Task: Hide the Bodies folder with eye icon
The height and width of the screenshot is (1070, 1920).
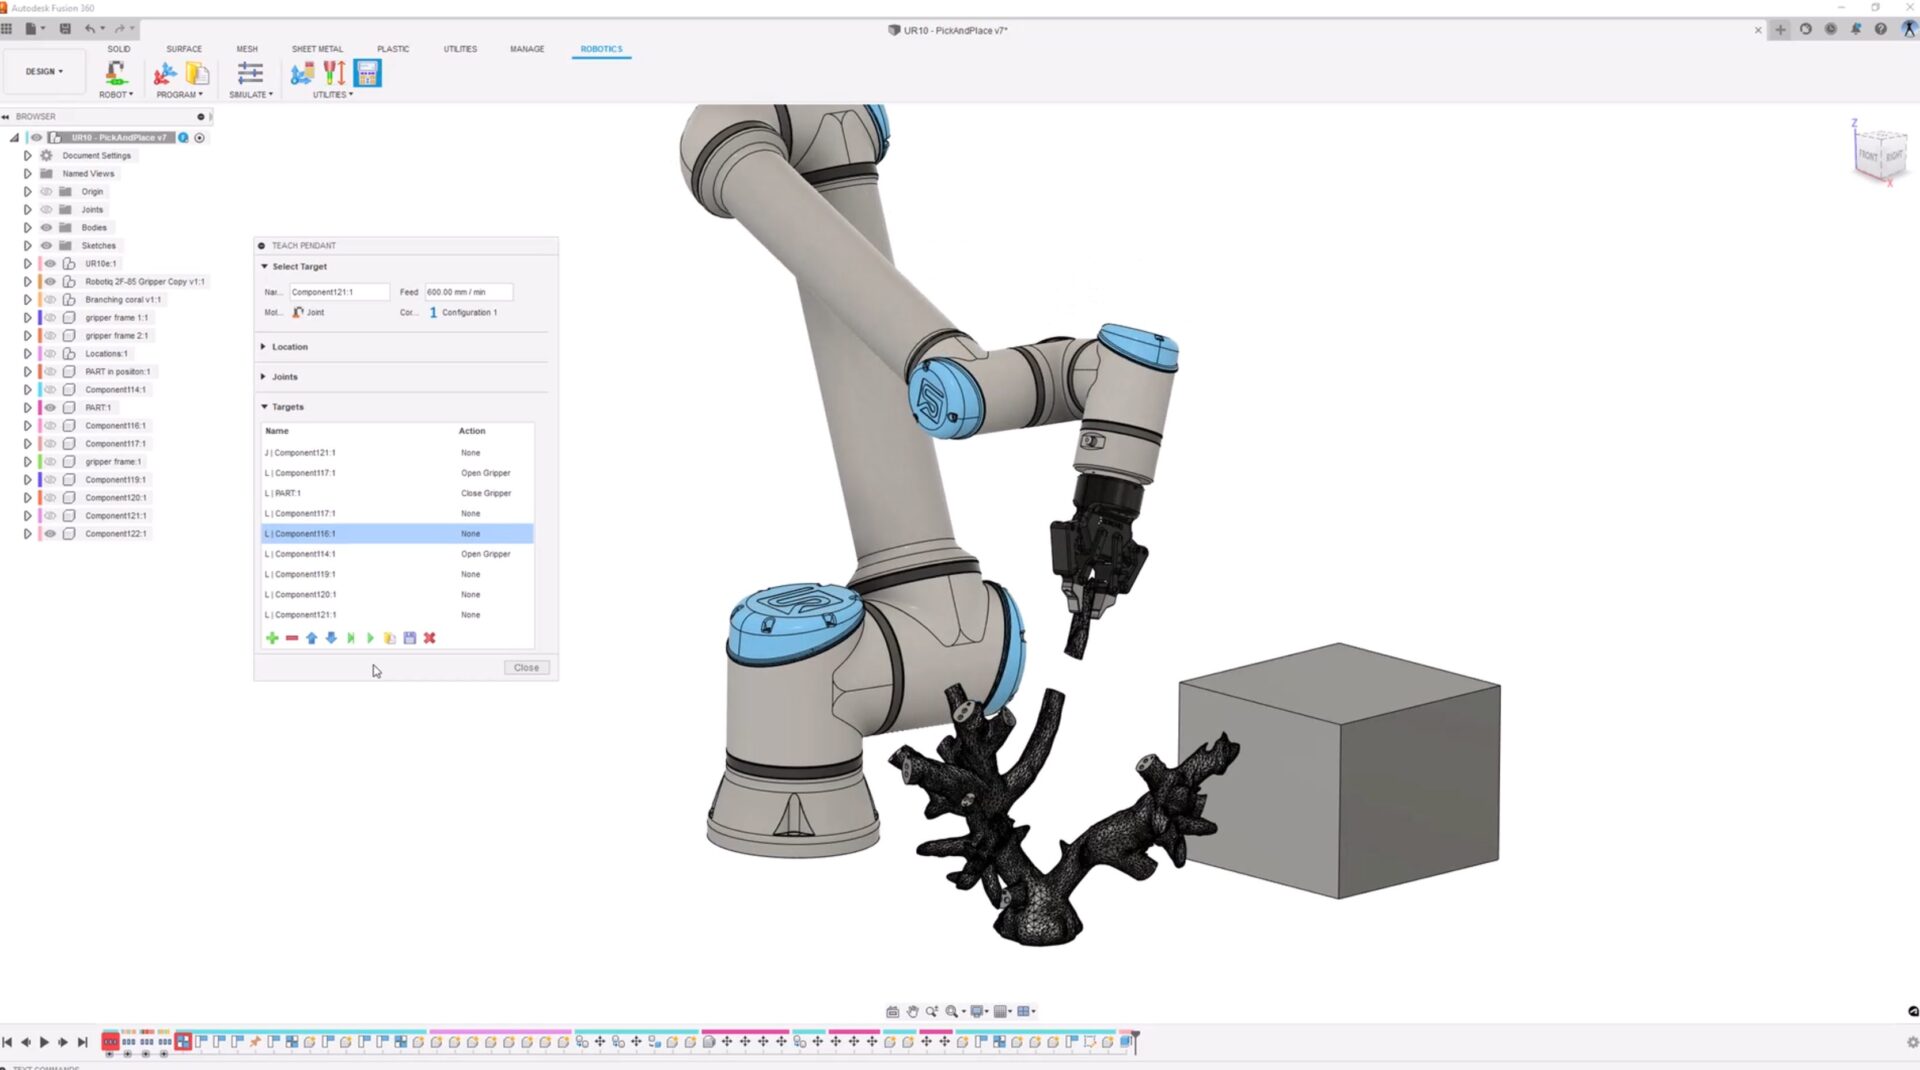Action: click(x=46, y=228)
